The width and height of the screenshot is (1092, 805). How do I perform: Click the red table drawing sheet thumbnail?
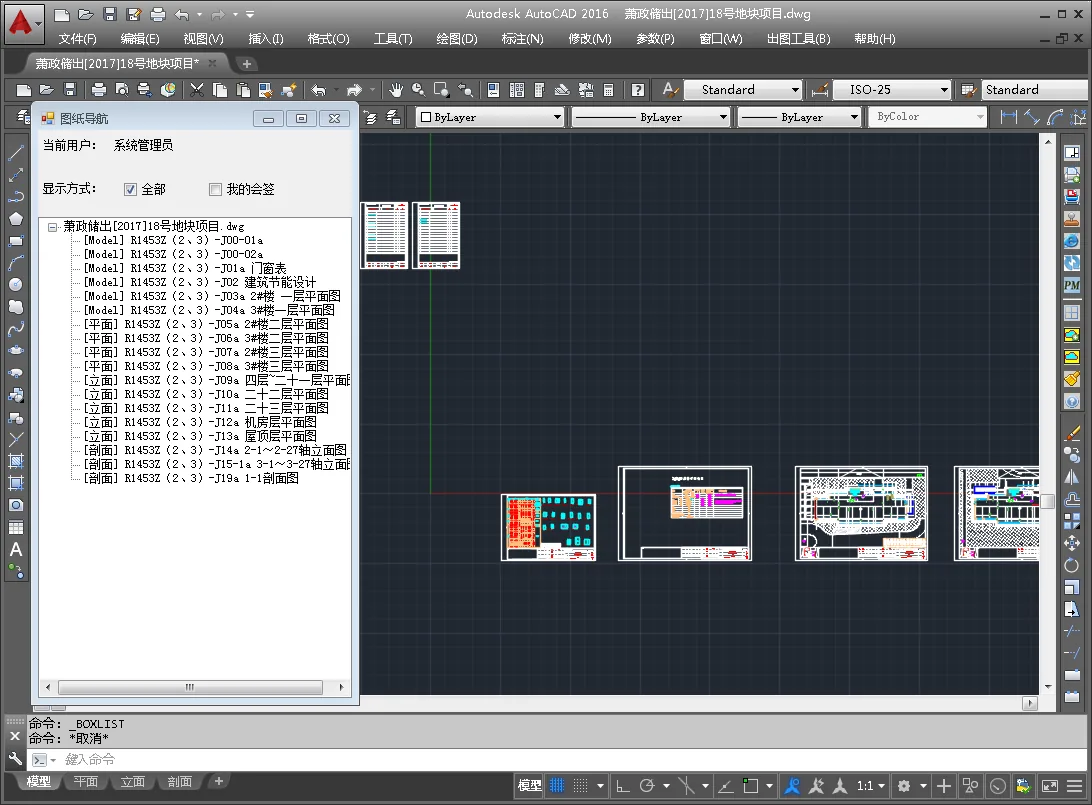pyautogui.click(x=548, y=527)
